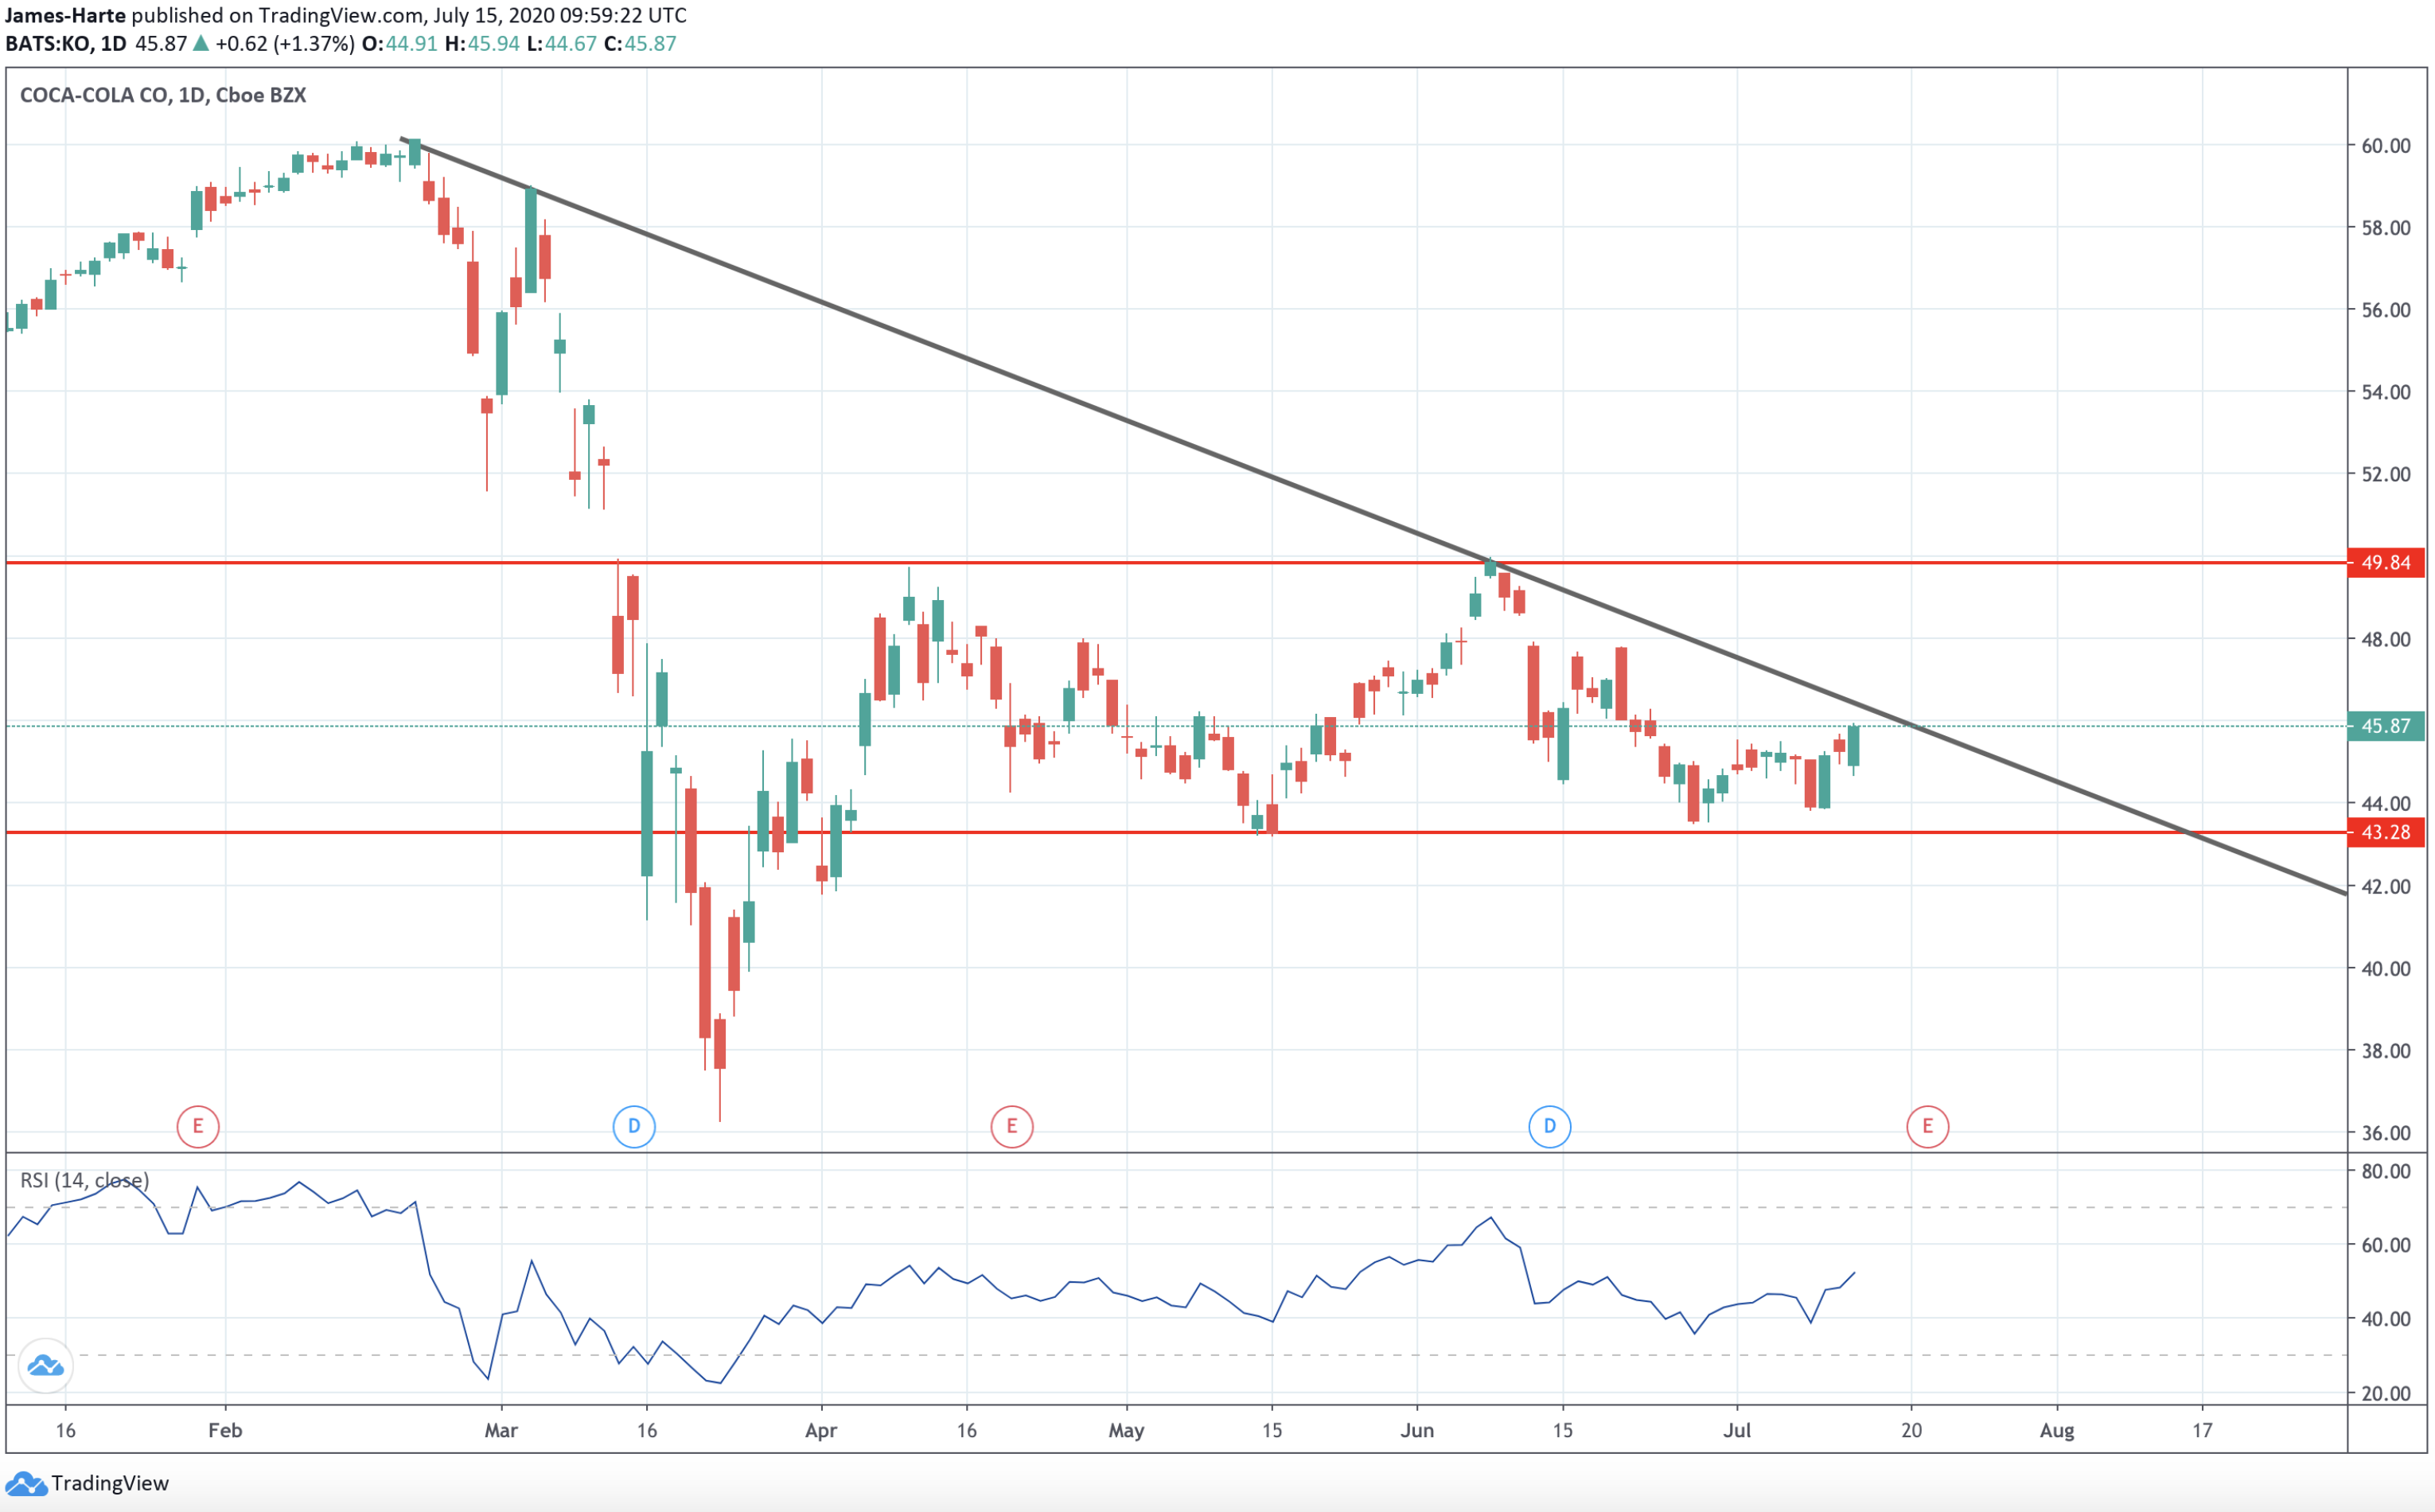Viewport: 2435px width, 1512px height.
Task: Click the 'Jul' label on the time axis
Action: (1739, 1430)
